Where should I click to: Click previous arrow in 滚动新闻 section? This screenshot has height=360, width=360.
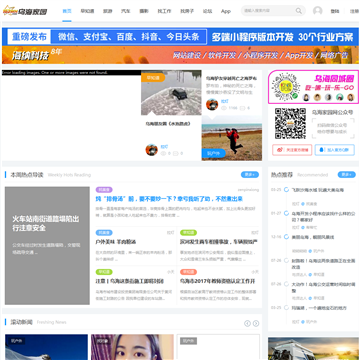click(247, 323)
